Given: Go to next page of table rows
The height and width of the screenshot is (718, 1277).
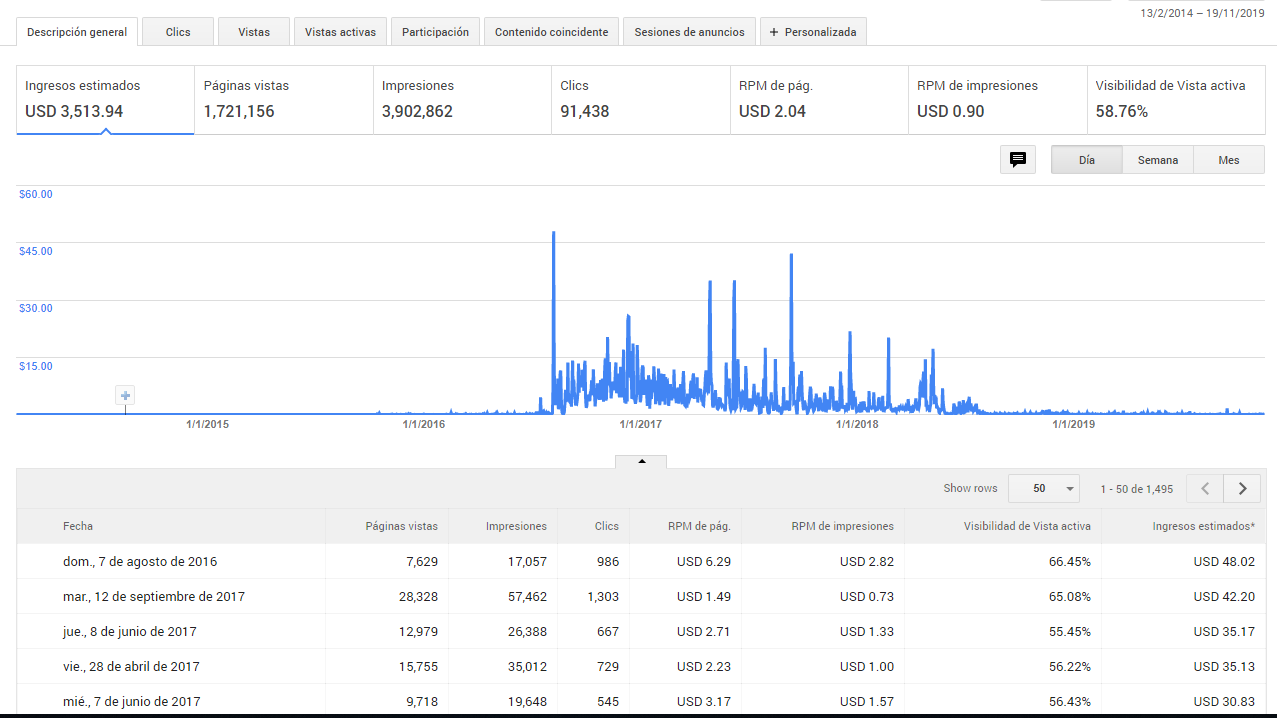Looking at the screenshot, I should (1242, 488).
